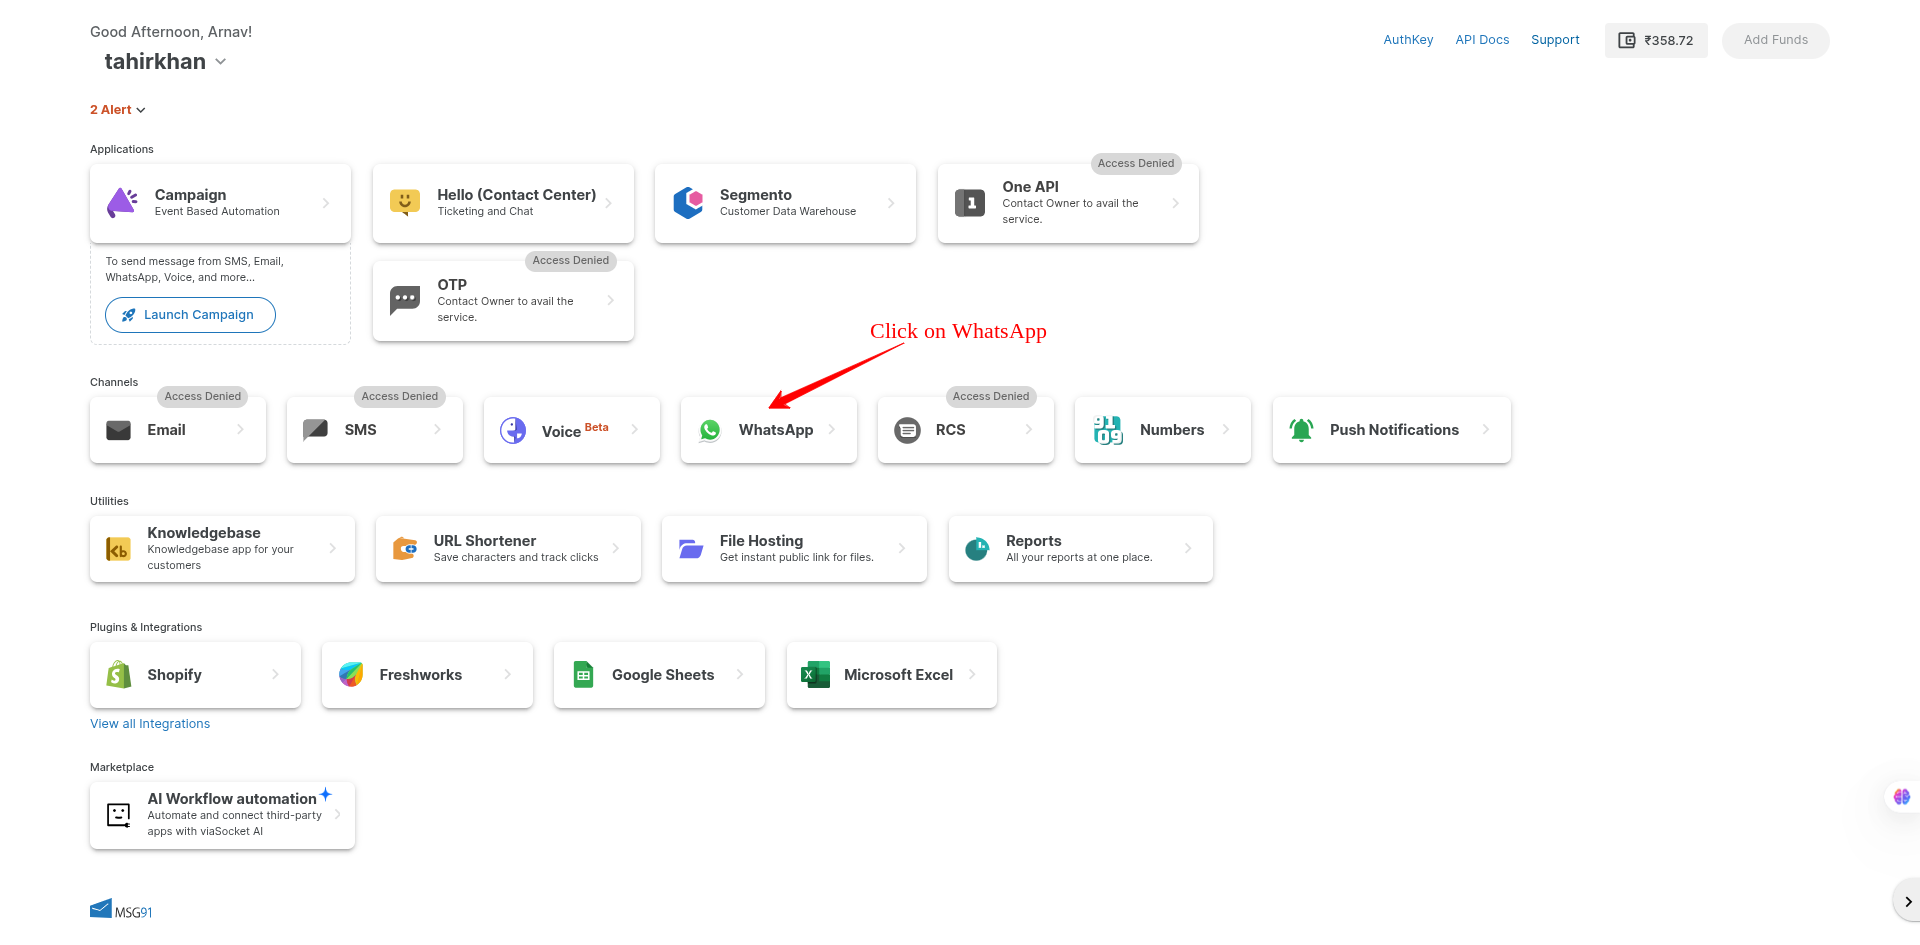The width and height of the screenshot is (1920, 945).
Task: Open the File Hosting title
Action: [762, 541]
